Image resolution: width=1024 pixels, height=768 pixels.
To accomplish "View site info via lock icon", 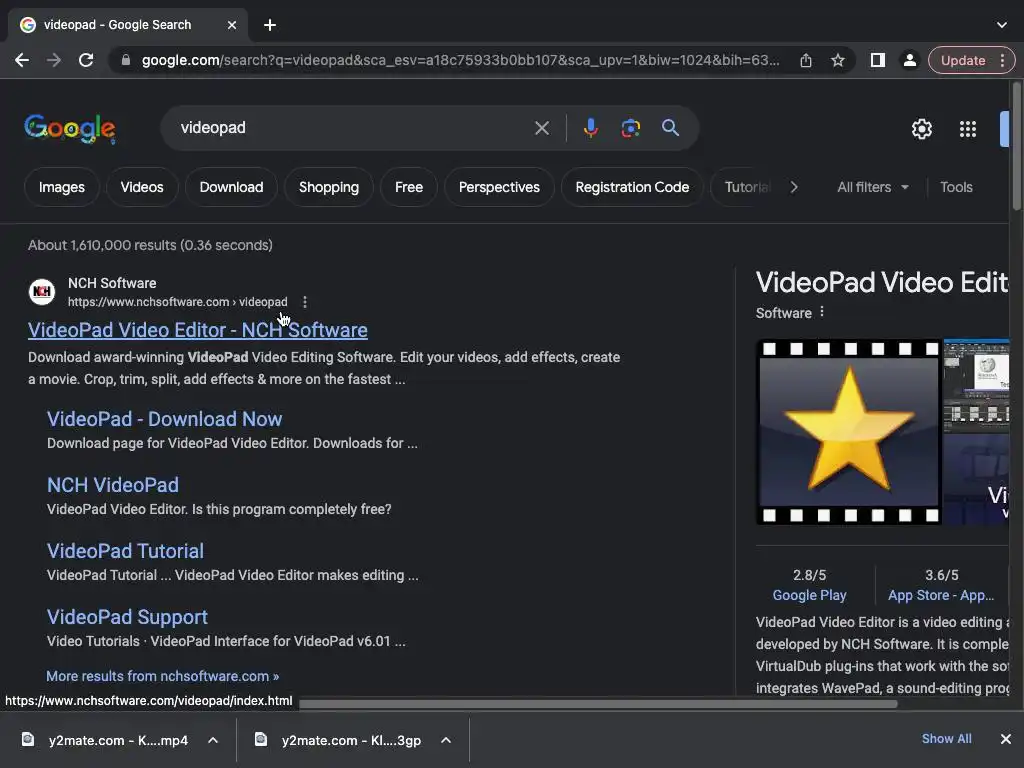I will click(126, 60).
